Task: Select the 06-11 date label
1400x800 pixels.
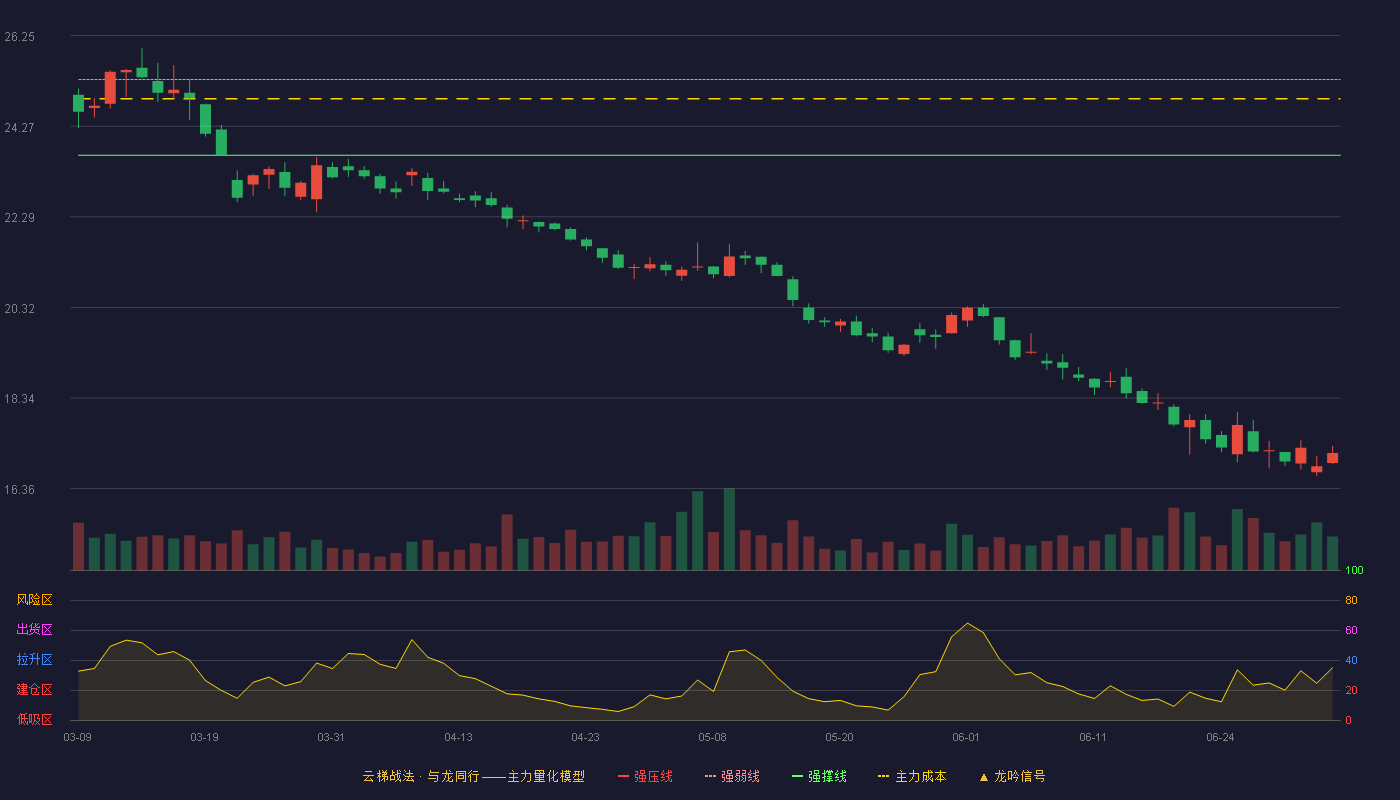Action: click(1093, 737)
